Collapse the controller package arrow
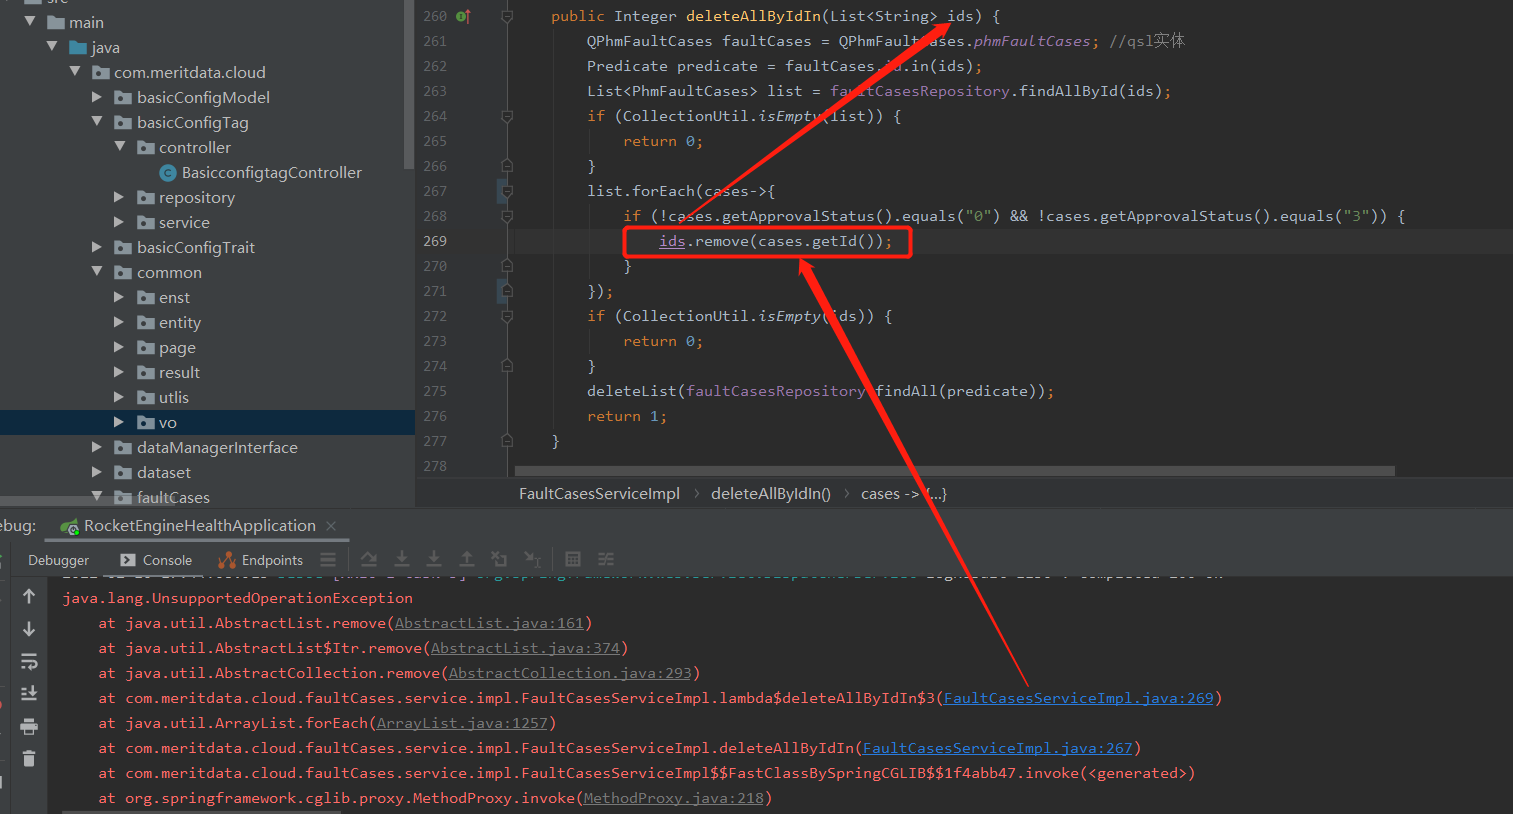1513x814 pixels. pos(120,146)
